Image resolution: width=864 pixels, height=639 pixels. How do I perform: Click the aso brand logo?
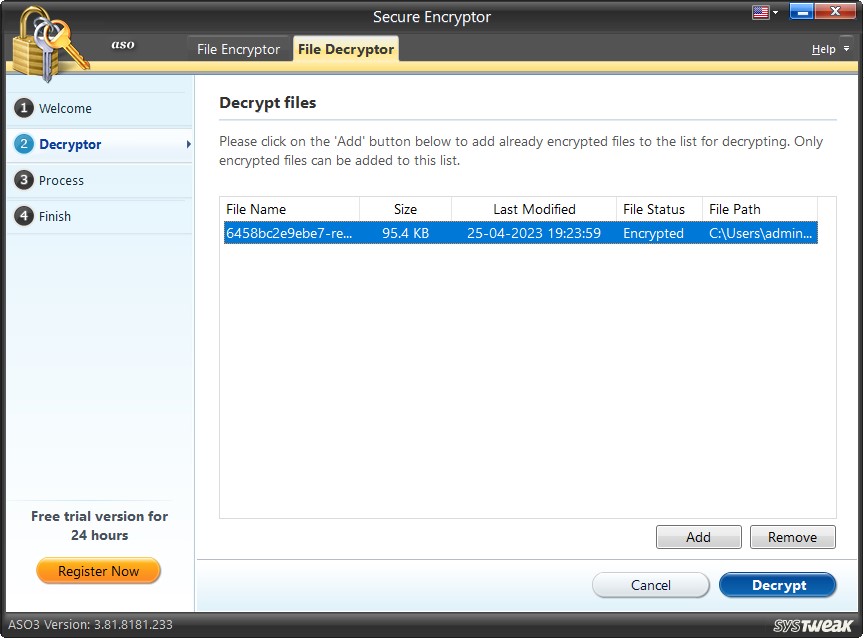point(122,45)
